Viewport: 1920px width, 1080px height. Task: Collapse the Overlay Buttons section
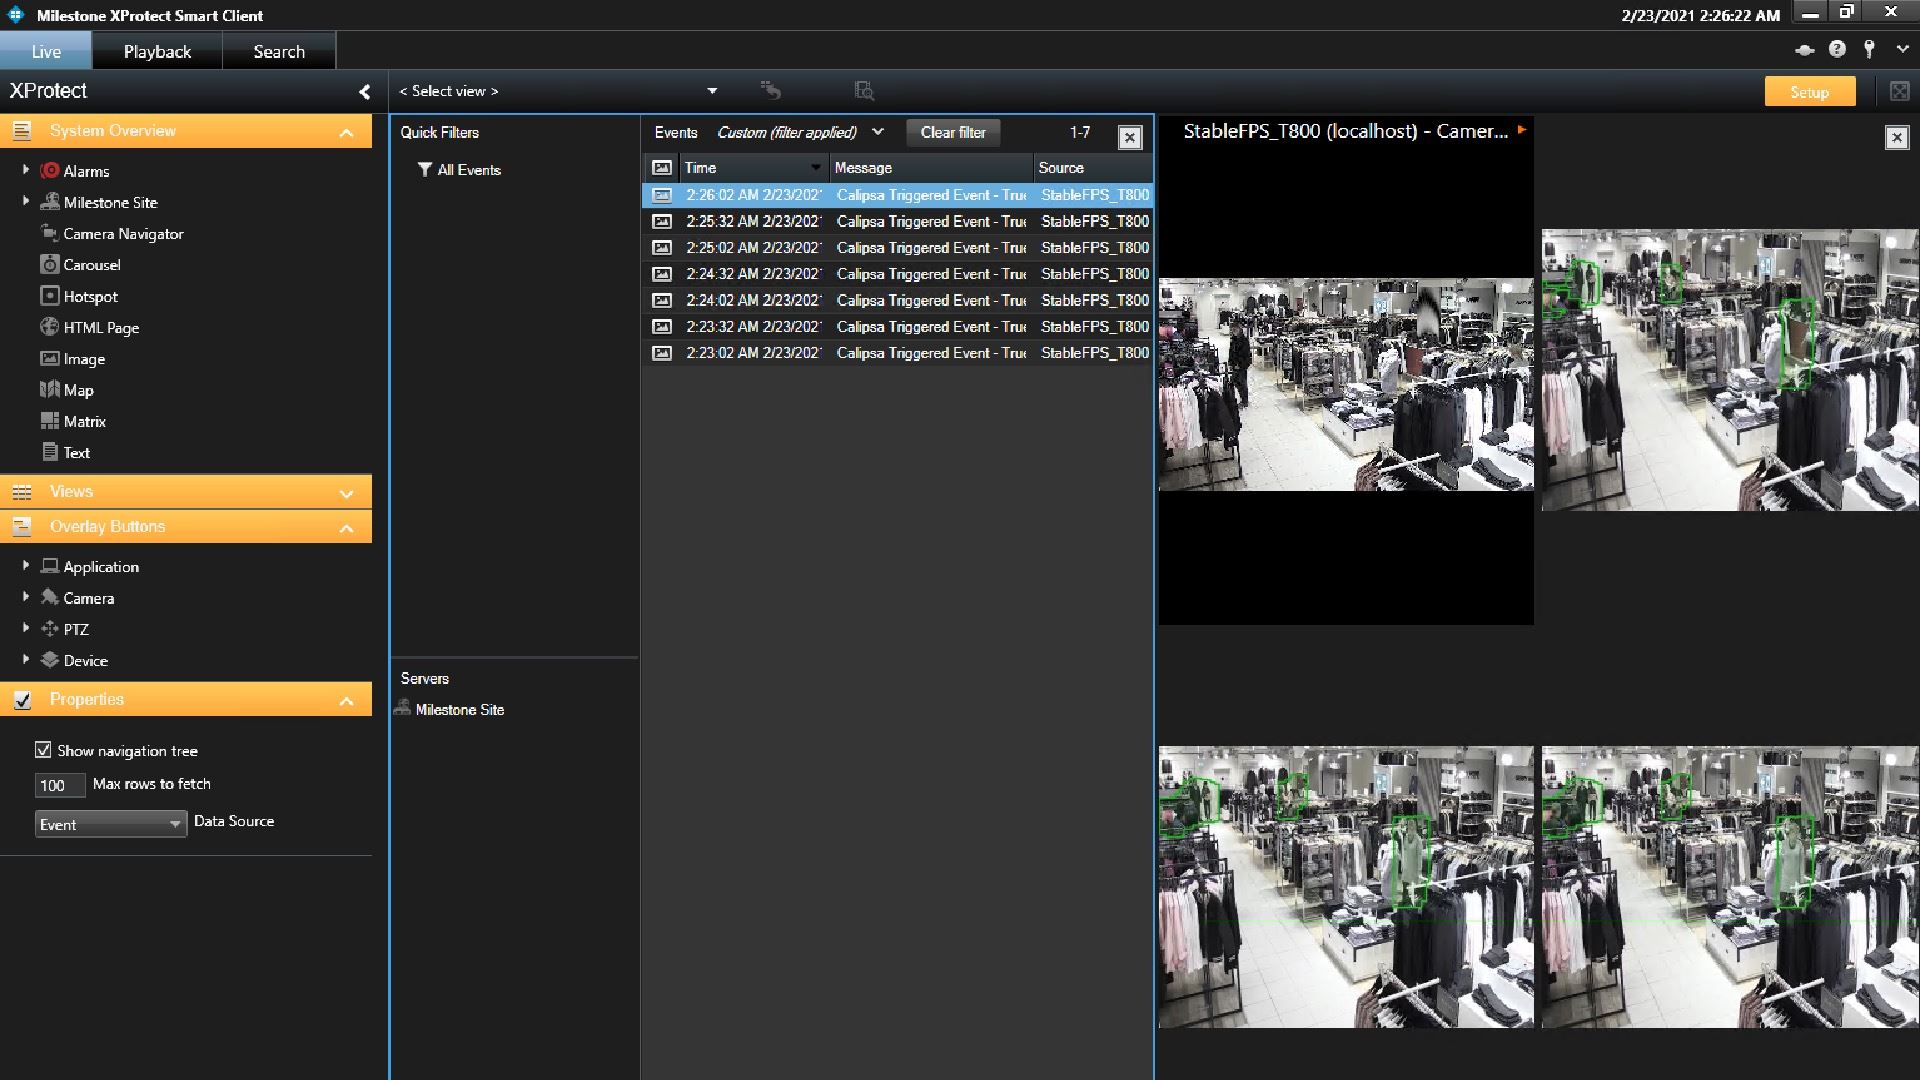coord(346,528)
